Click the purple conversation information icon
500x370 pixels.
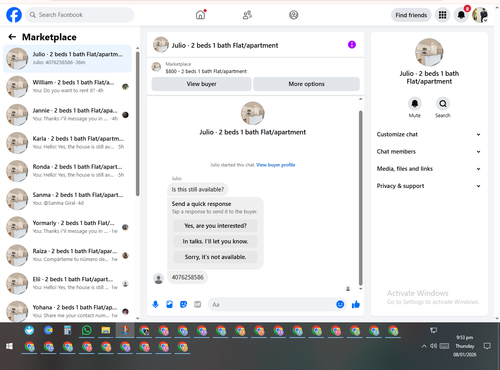click(352, 45)
